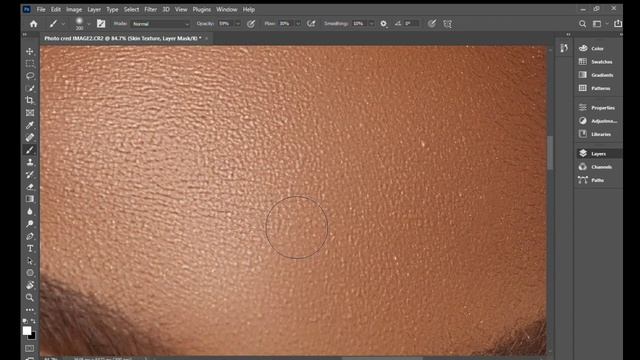This screenshot has width=640, height=360.
Task: Open the painting Mode dropdown set to Normal
Action: [160, 24]
